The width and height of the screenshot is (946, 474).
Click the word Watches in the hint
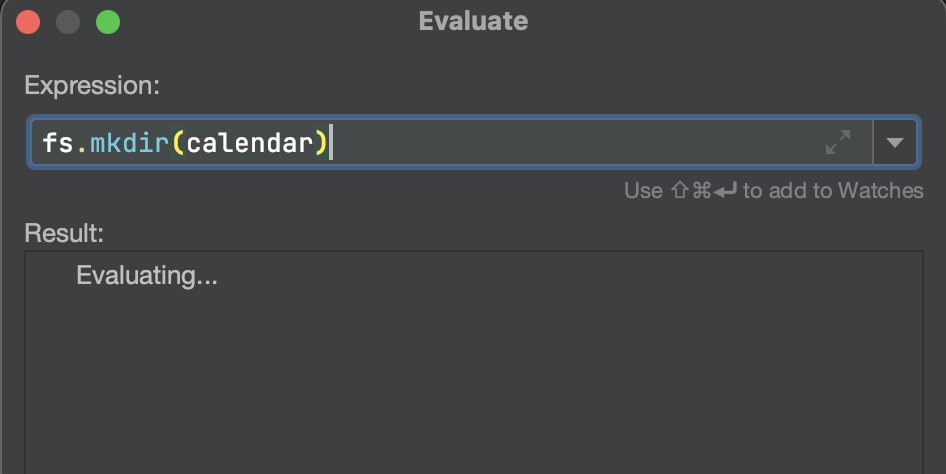pyautogui.click(x=881, y=191)
